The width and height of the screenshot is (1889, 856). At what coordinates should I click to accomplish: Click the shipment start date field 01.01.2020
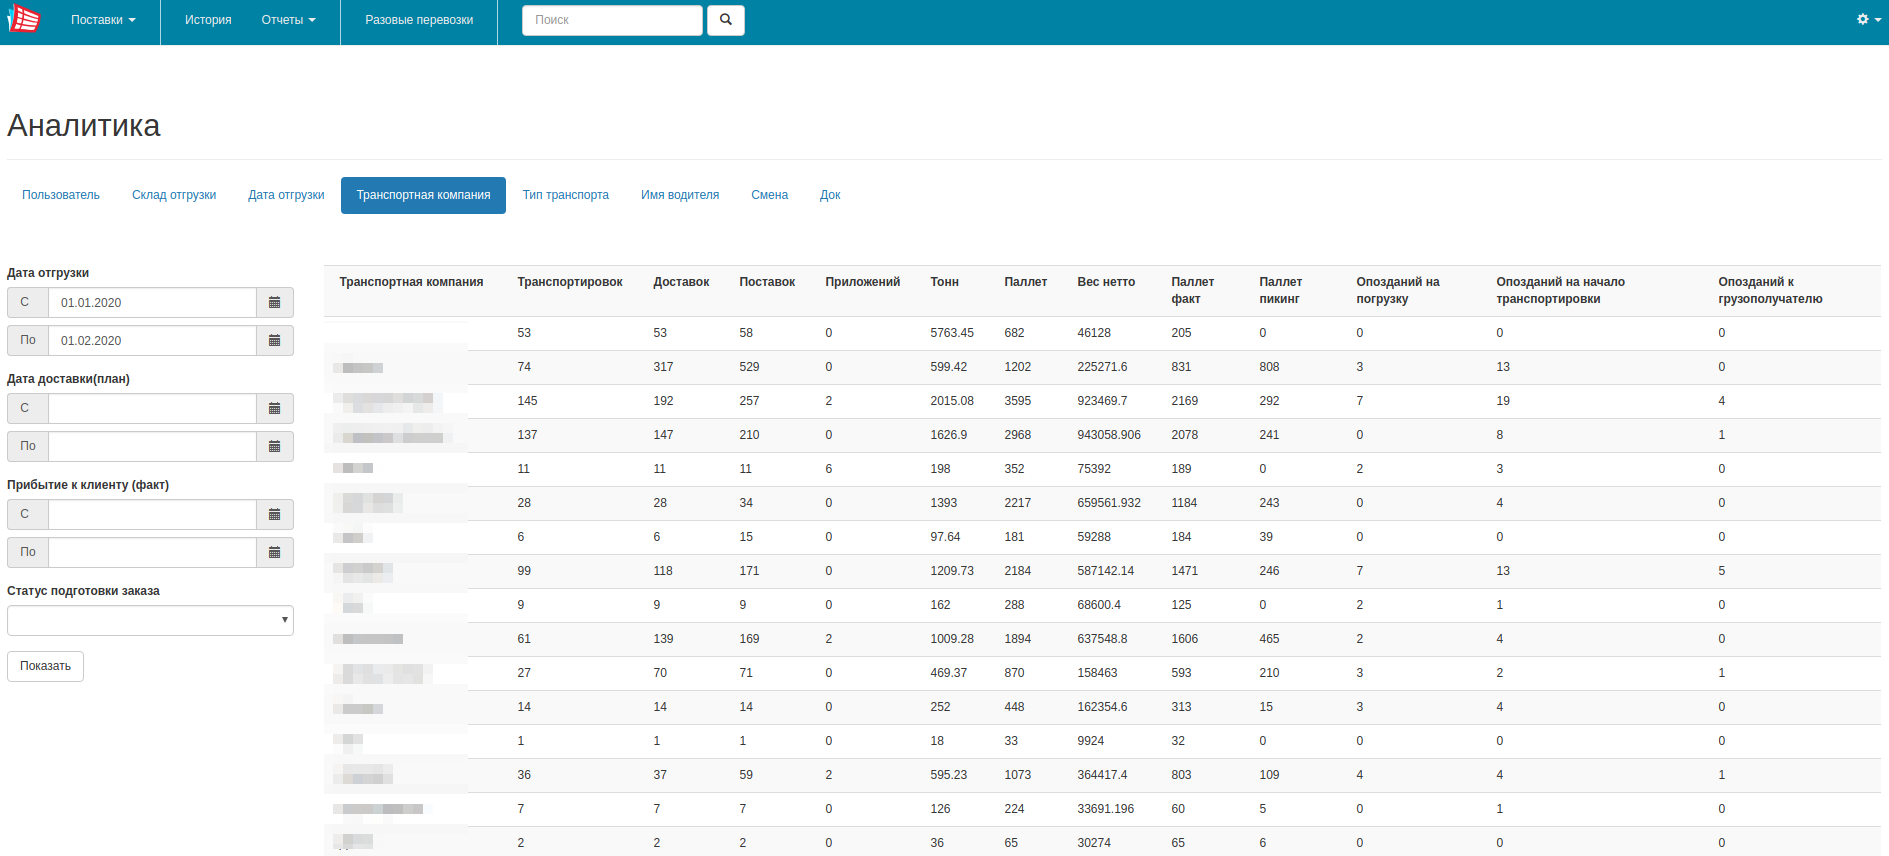point(152,303)
